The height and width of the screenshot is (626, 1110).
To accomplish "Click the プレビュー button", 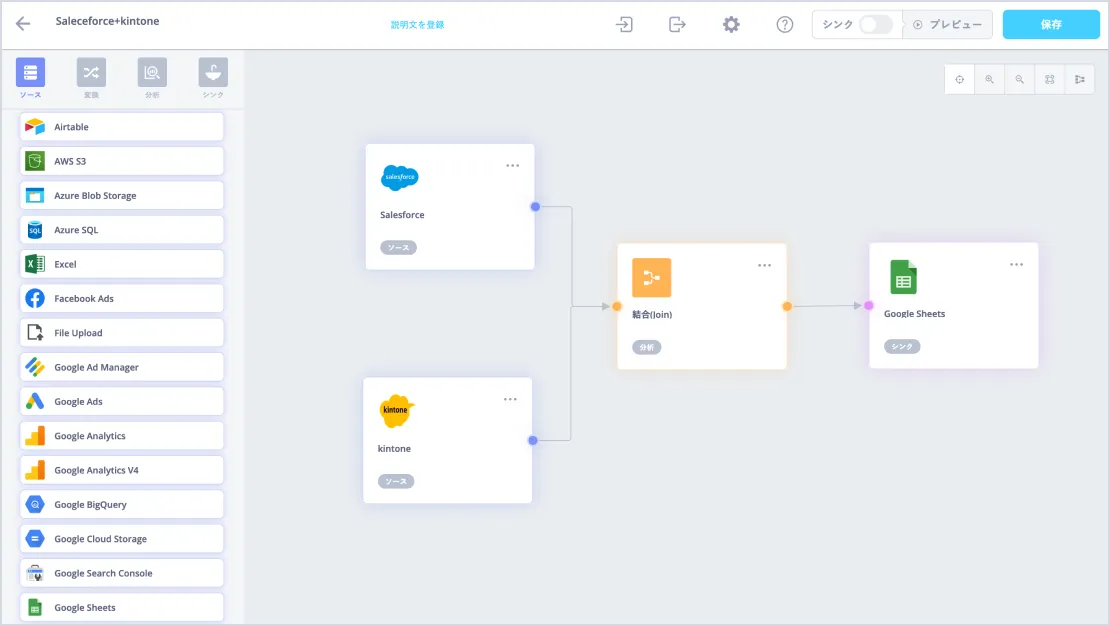I will 947,24.
